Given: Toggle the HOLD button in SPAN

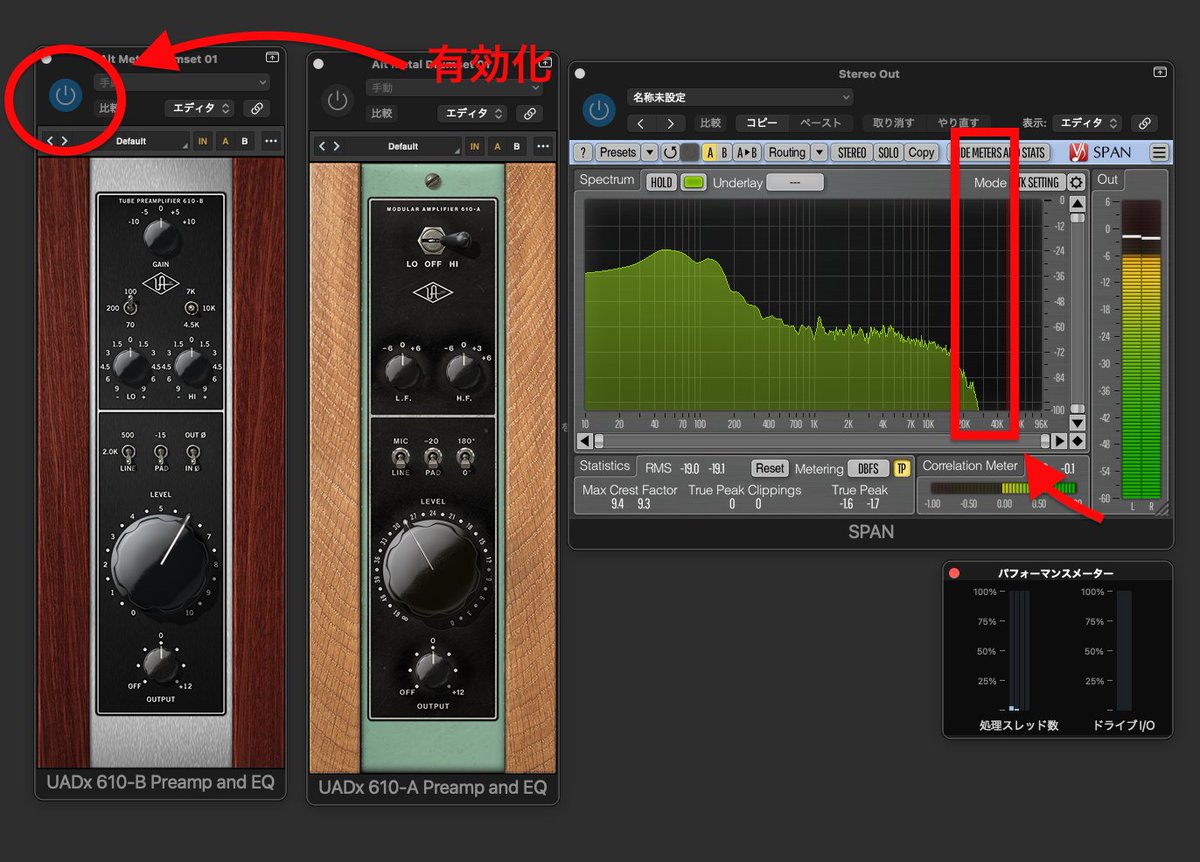Looking at the screenshot, I should point(661,182).
